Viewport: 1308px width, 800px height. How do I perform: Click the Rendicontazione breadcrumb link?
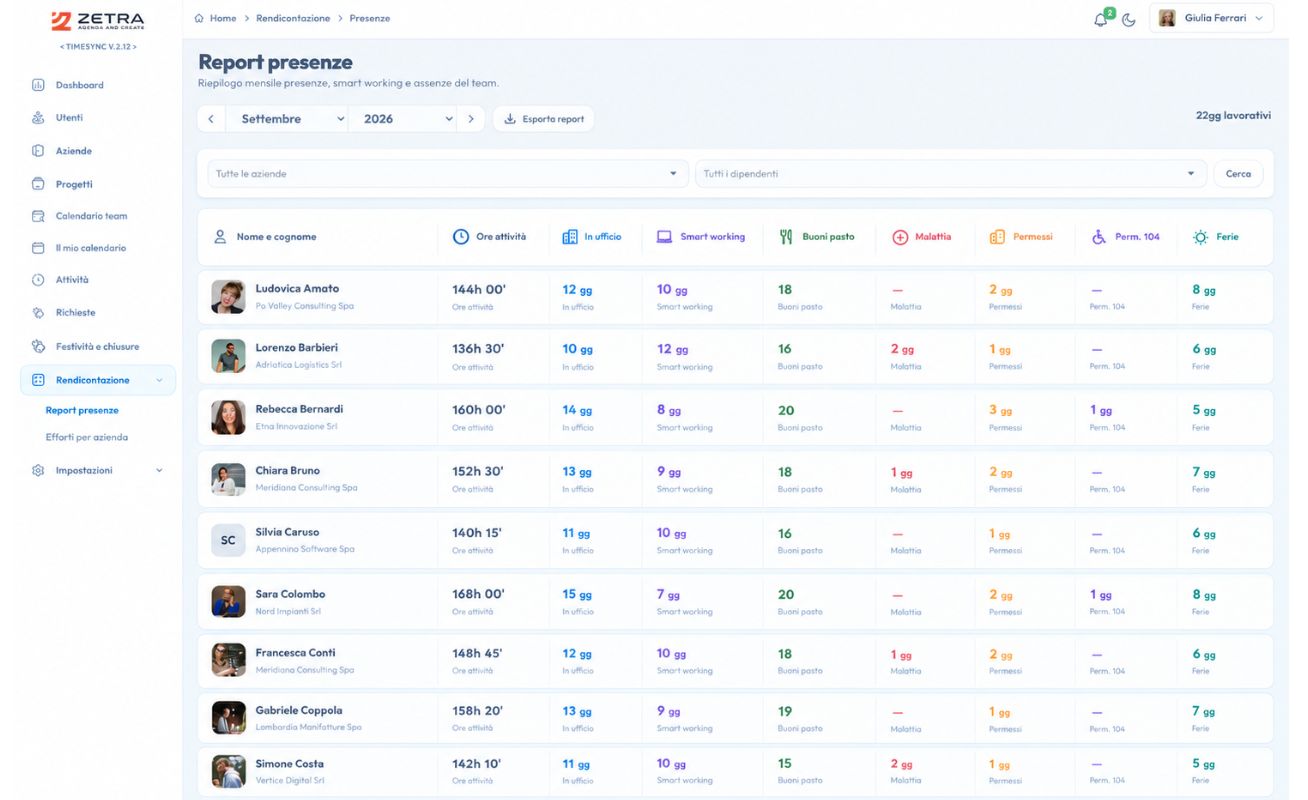tap(293, 18)
